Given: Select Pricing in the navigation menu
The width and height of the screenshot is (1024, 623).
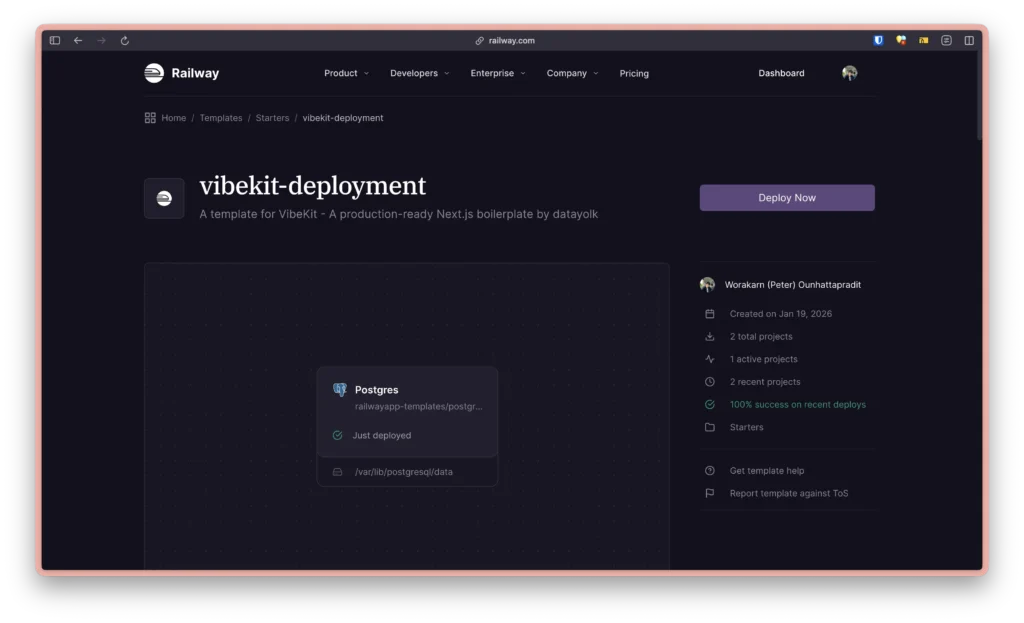Looking at the screenshot, I should [633, 73].
